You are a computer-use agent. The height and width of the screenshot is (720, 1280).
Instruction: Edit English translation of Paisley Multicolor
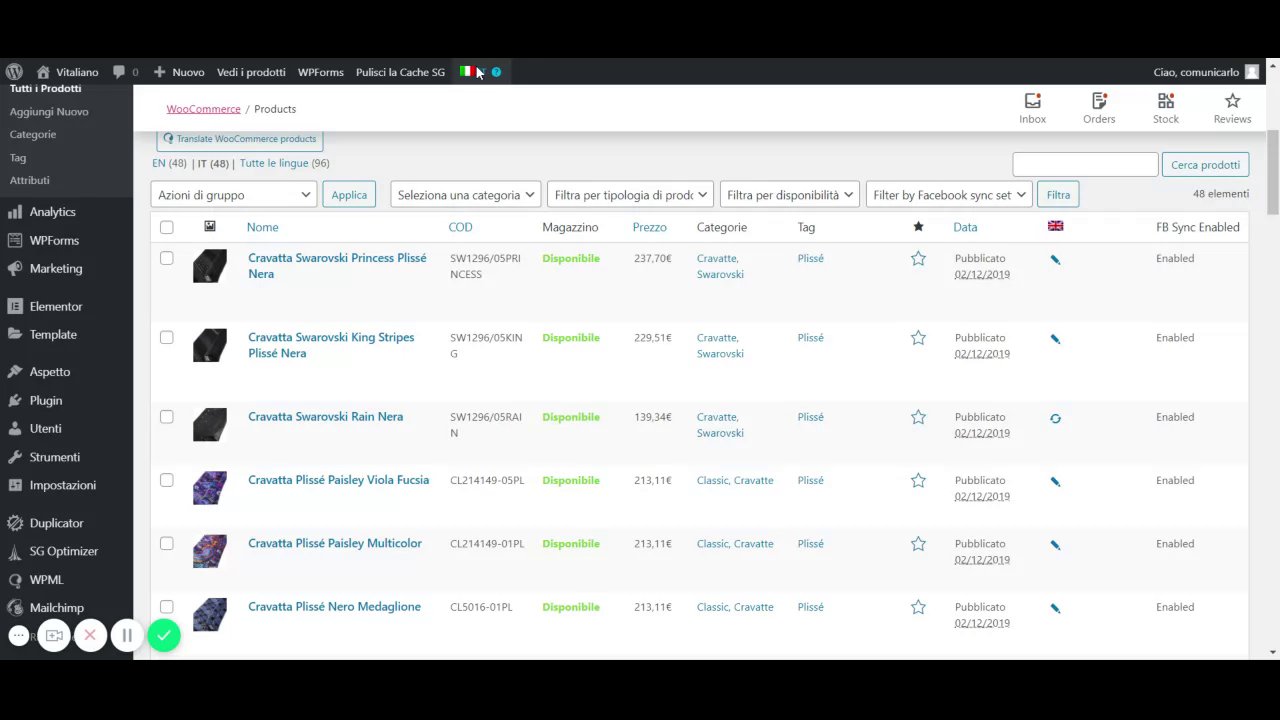(x=1055, y=545)
